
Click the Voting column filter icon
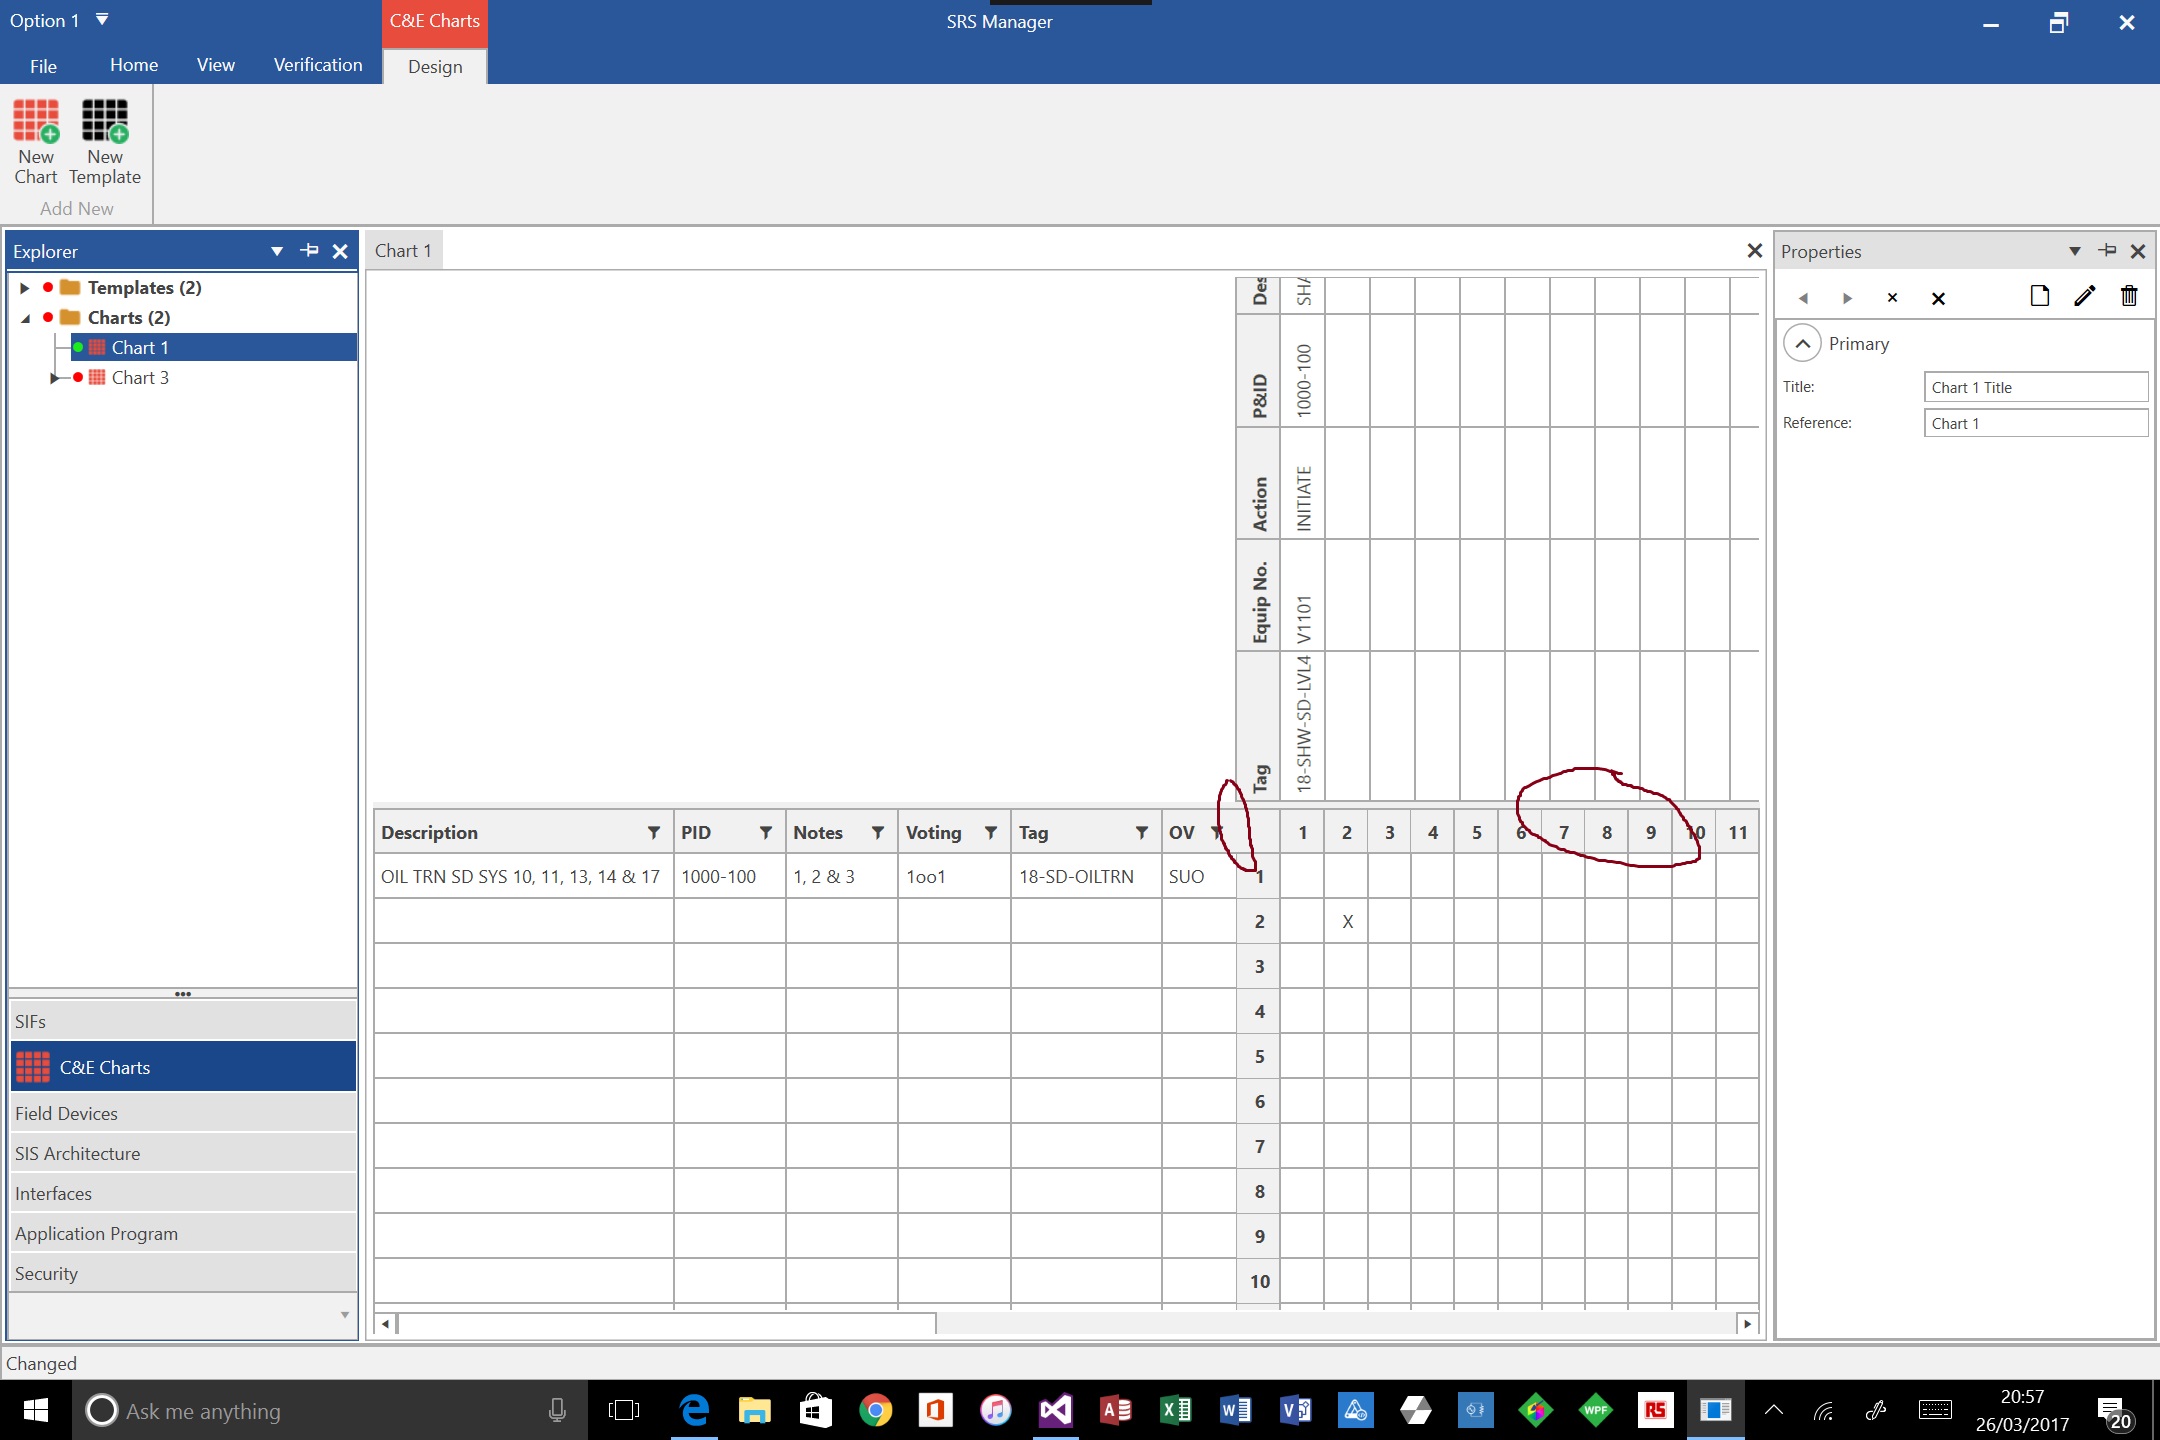click(x=990, y=832)
